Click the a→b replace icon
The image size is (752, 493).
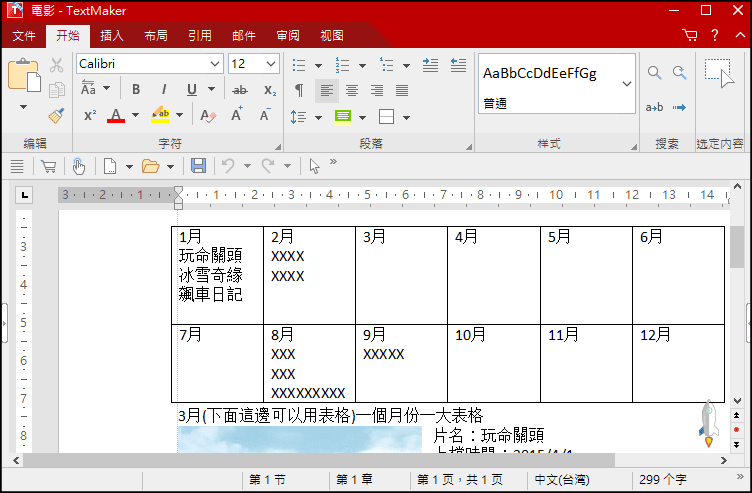pos(655,107)
